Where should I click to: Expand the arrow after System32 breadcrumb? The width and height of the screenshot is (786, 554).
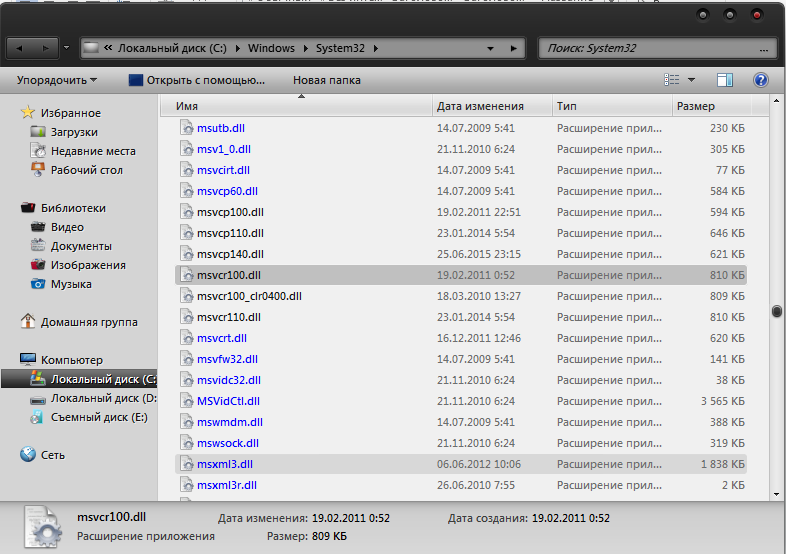(376, 49)
